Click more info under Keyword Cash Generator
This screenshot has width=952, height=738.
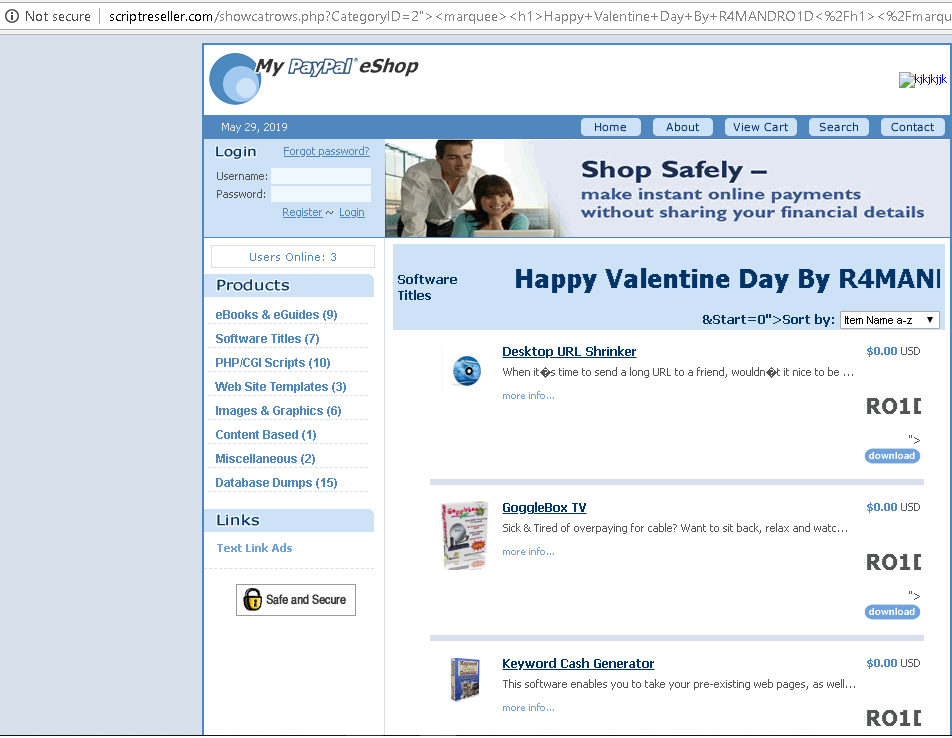pyautogui.click(x=528, y=708)
